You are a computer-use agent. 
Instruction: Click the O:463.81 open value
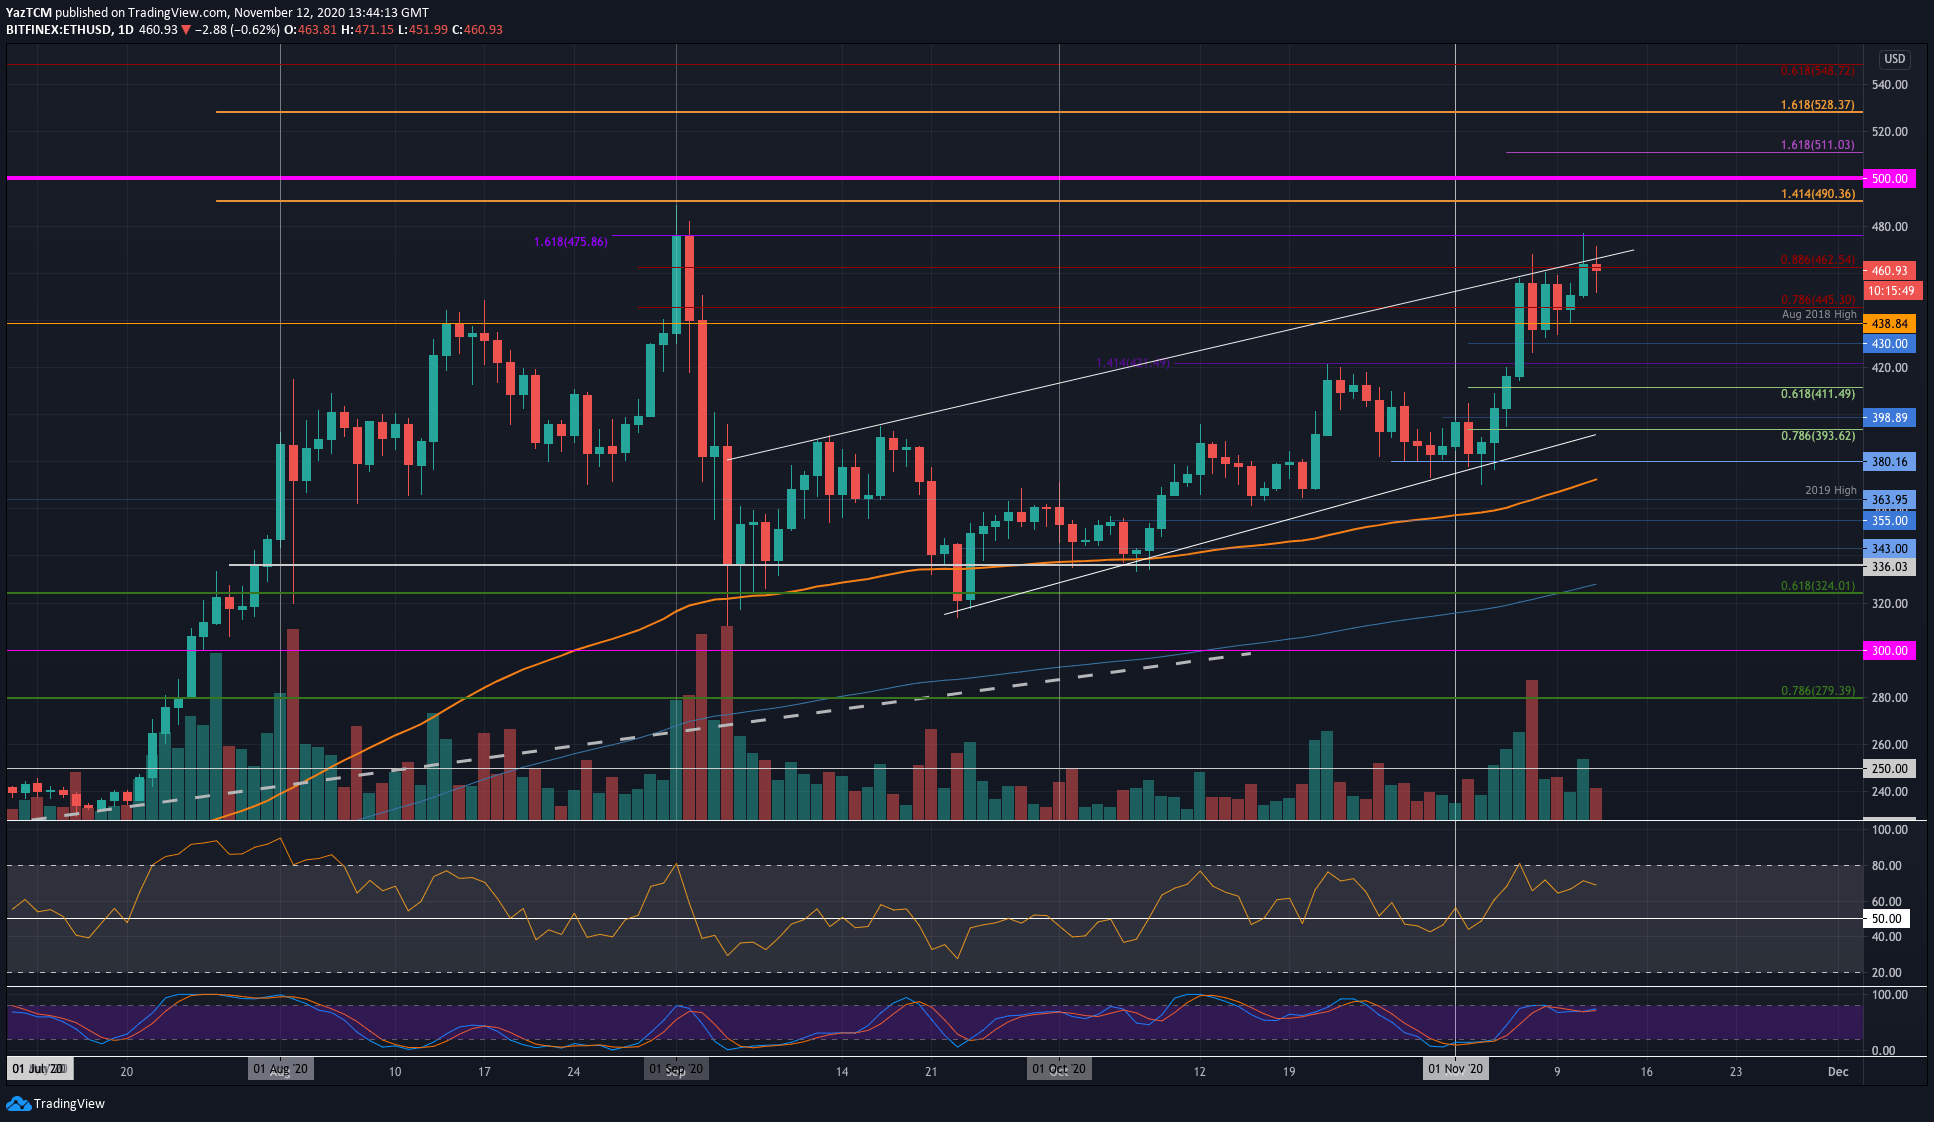310,30
